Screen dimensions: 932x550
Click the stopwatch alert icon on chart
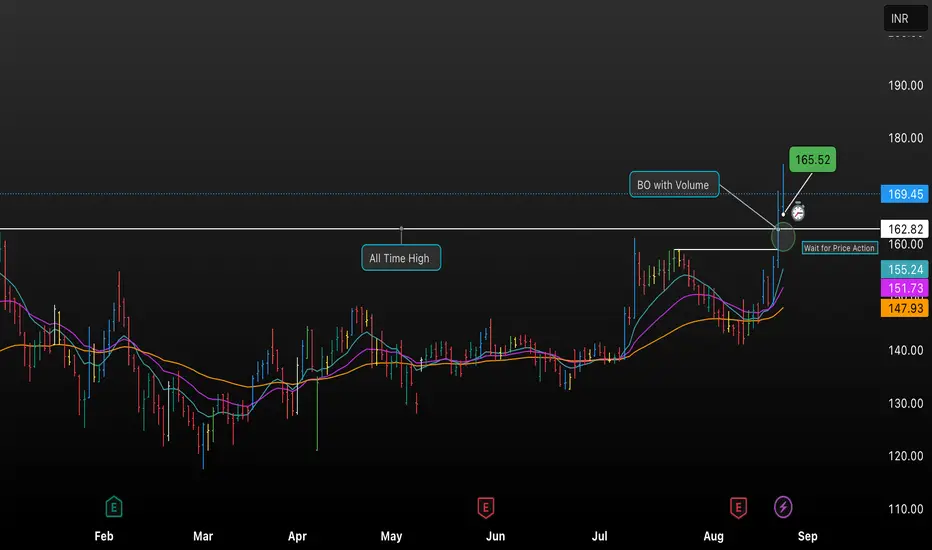[798, 211]
